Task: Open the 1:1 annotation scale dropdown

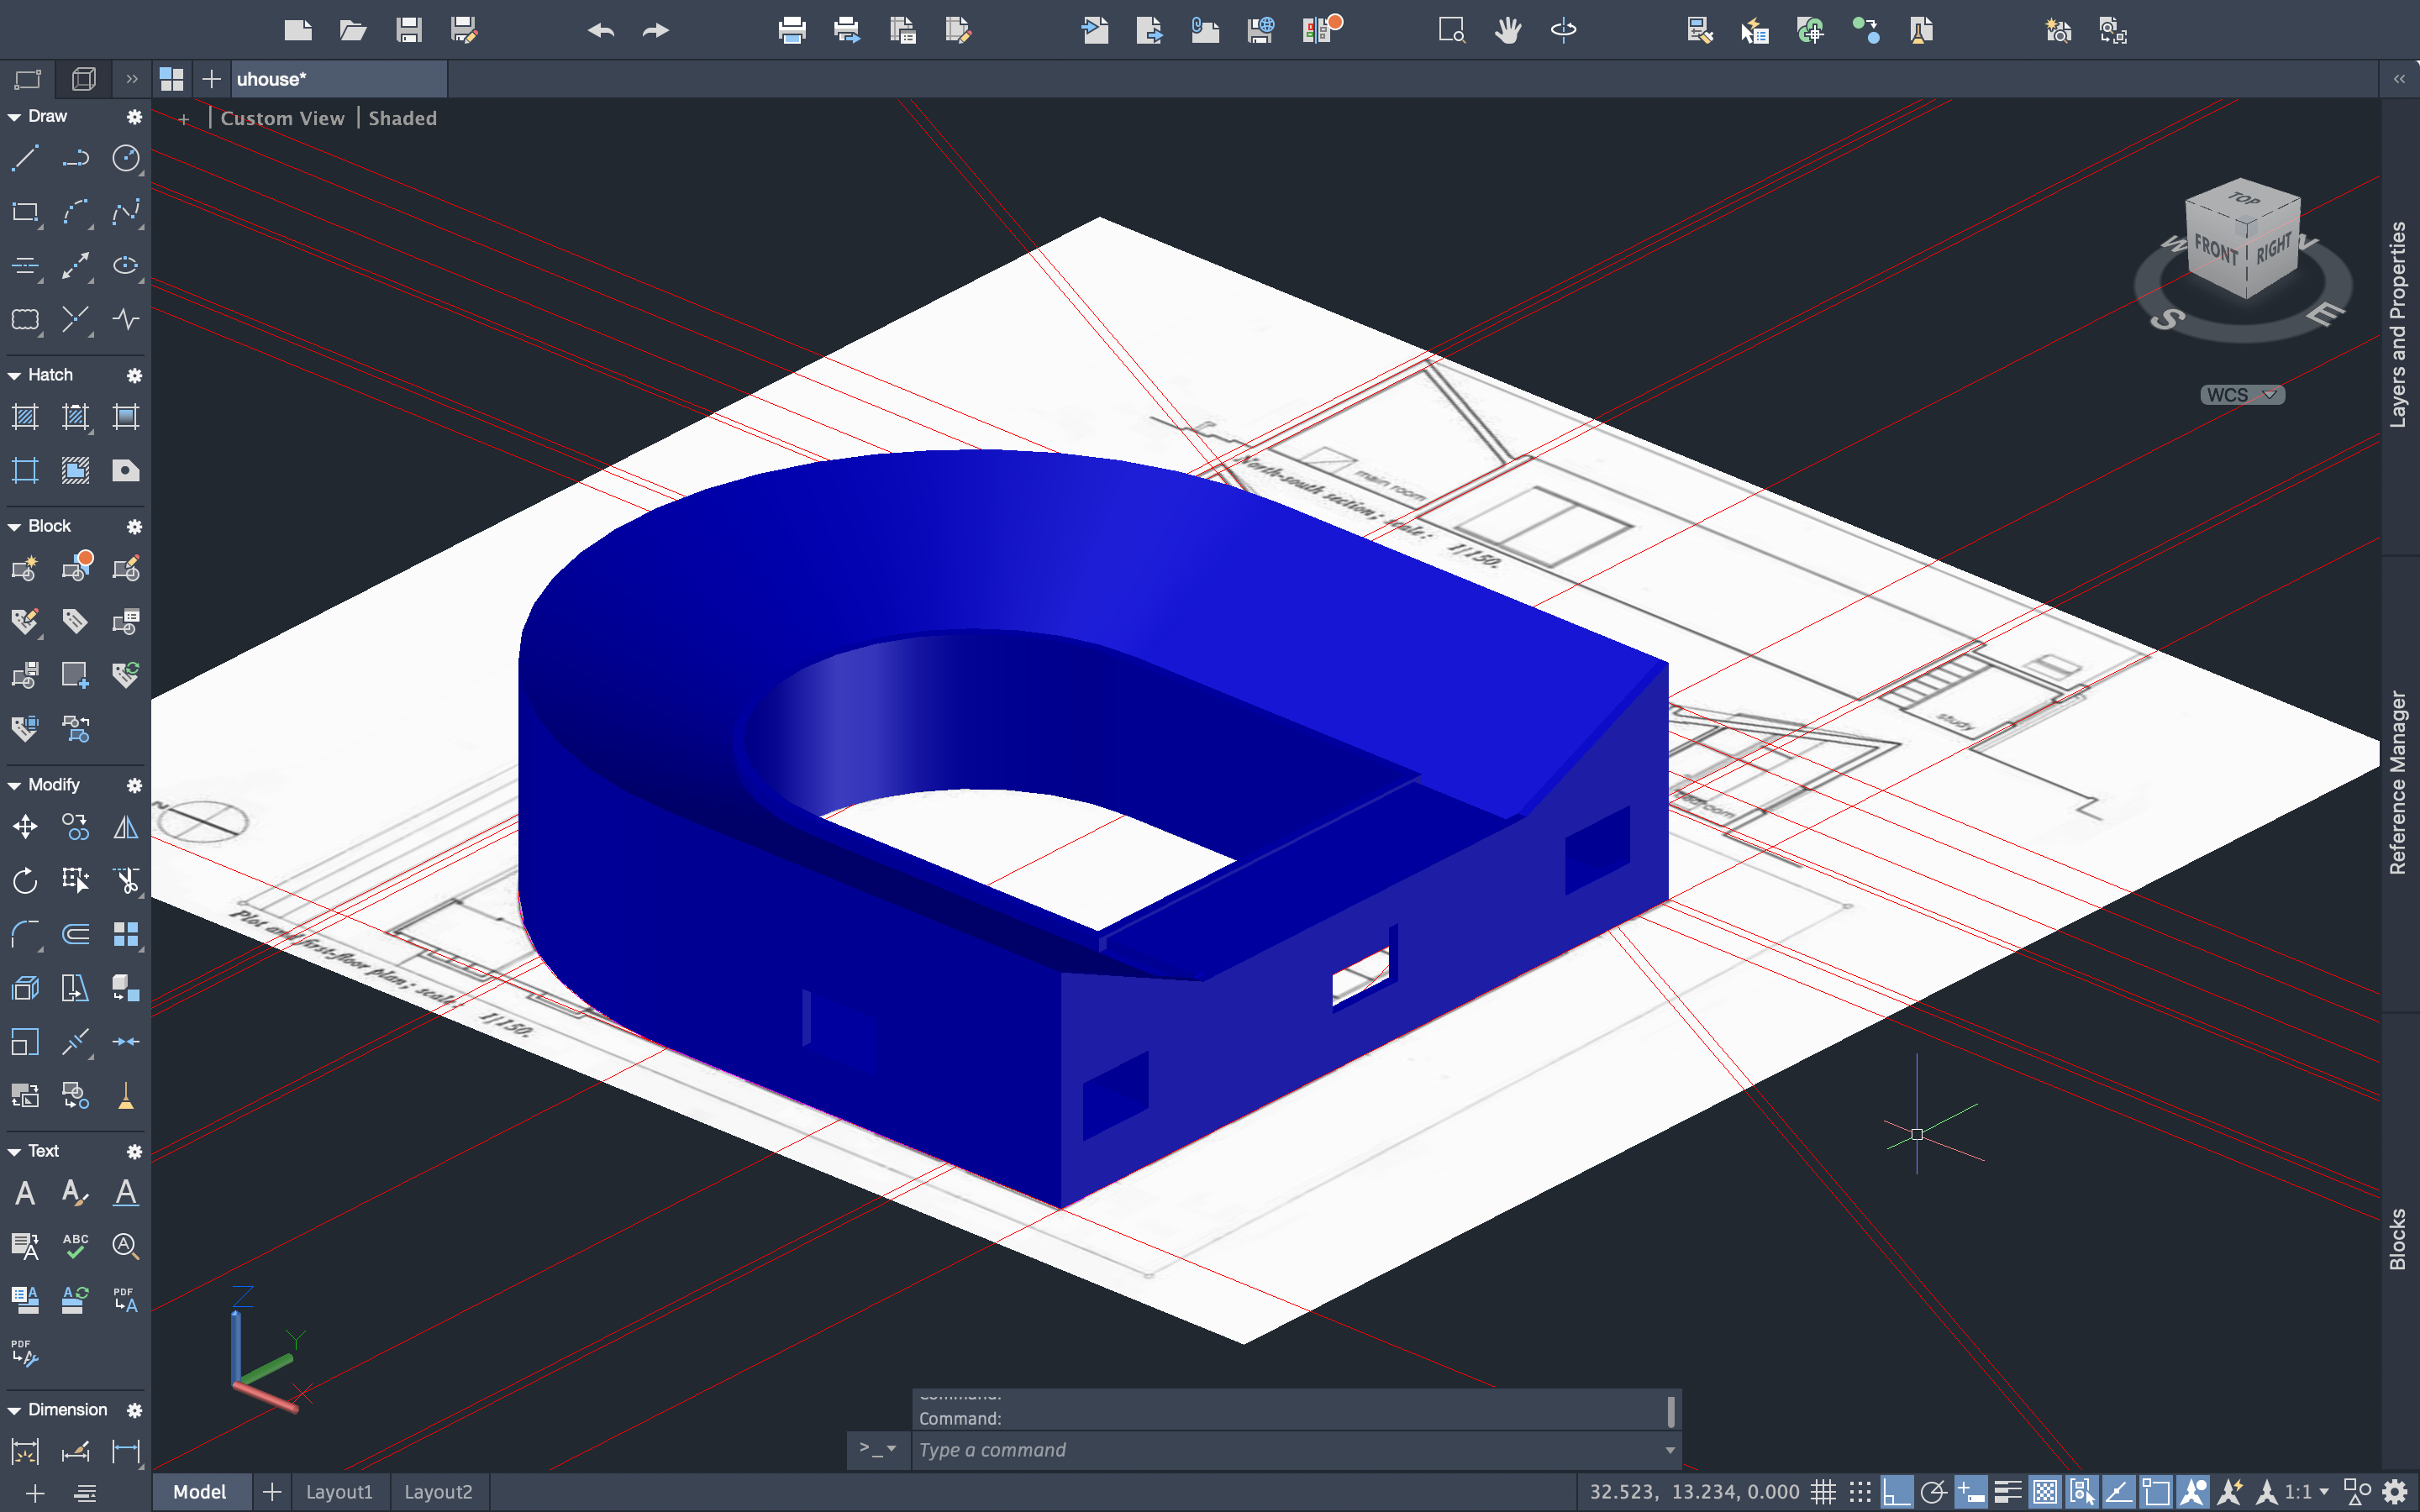Action: (x=2308, y=1492)
